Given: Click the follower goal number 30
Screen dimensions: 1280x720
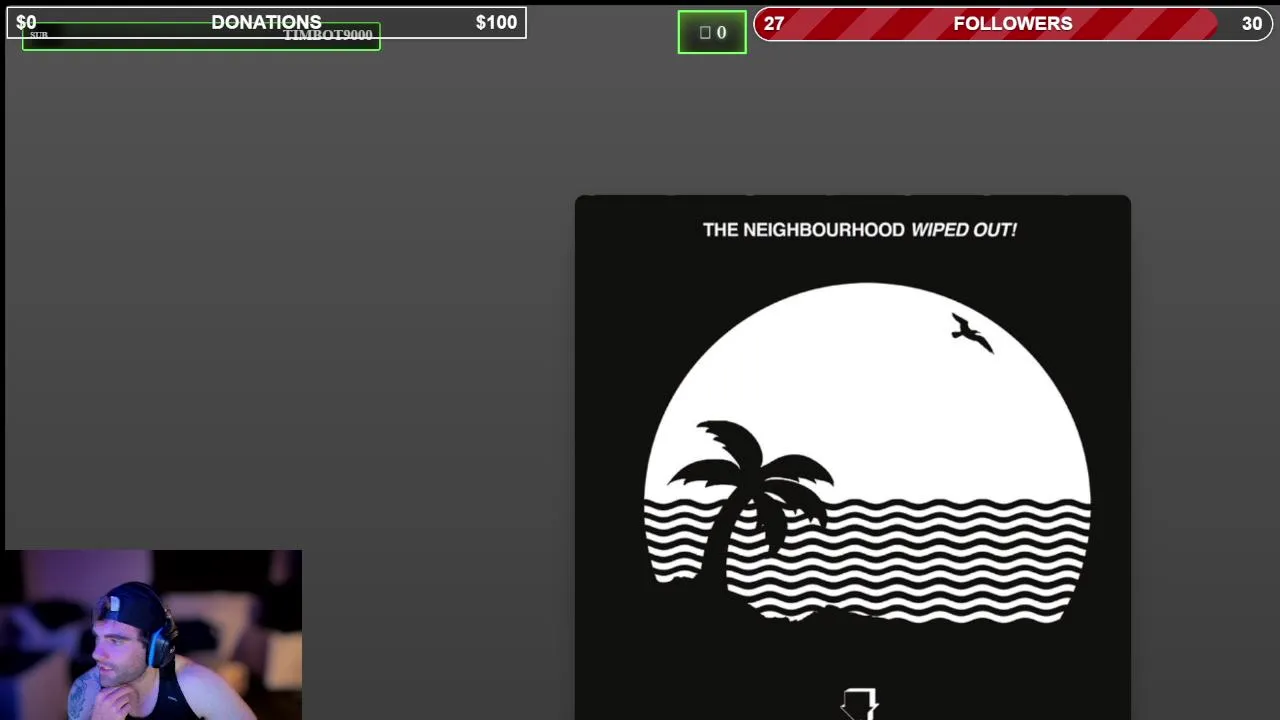Looking at the screenshot, I should click(1252, 23).
